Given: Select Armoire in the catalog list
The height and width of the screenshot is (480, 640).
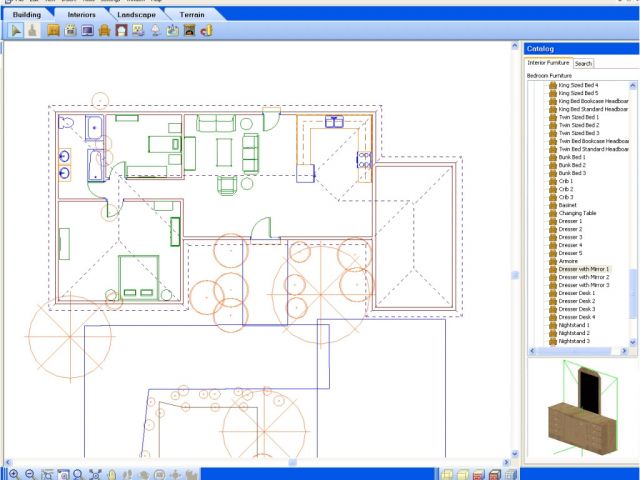Looking at the screenshot, I should [x=568, y=261].
